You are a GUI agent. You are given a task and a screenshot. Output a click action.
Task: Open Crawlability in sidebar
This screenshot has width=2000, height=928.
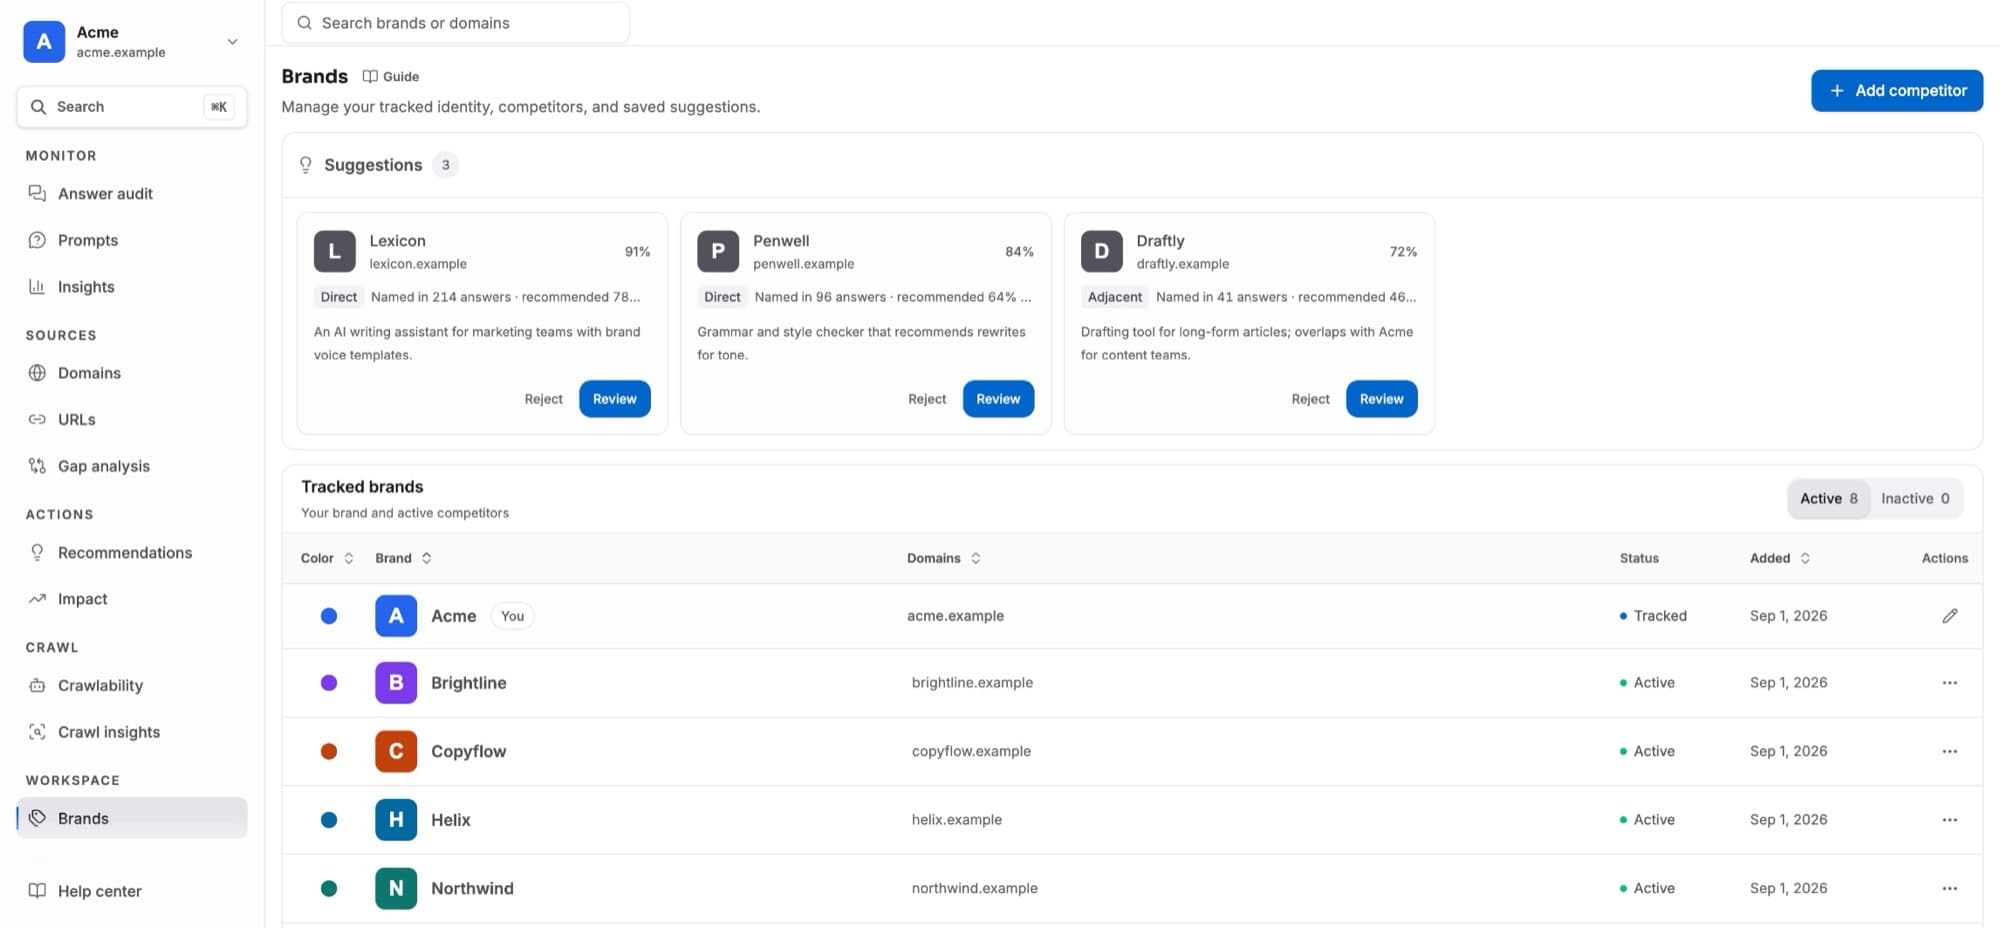pos(131,686)
